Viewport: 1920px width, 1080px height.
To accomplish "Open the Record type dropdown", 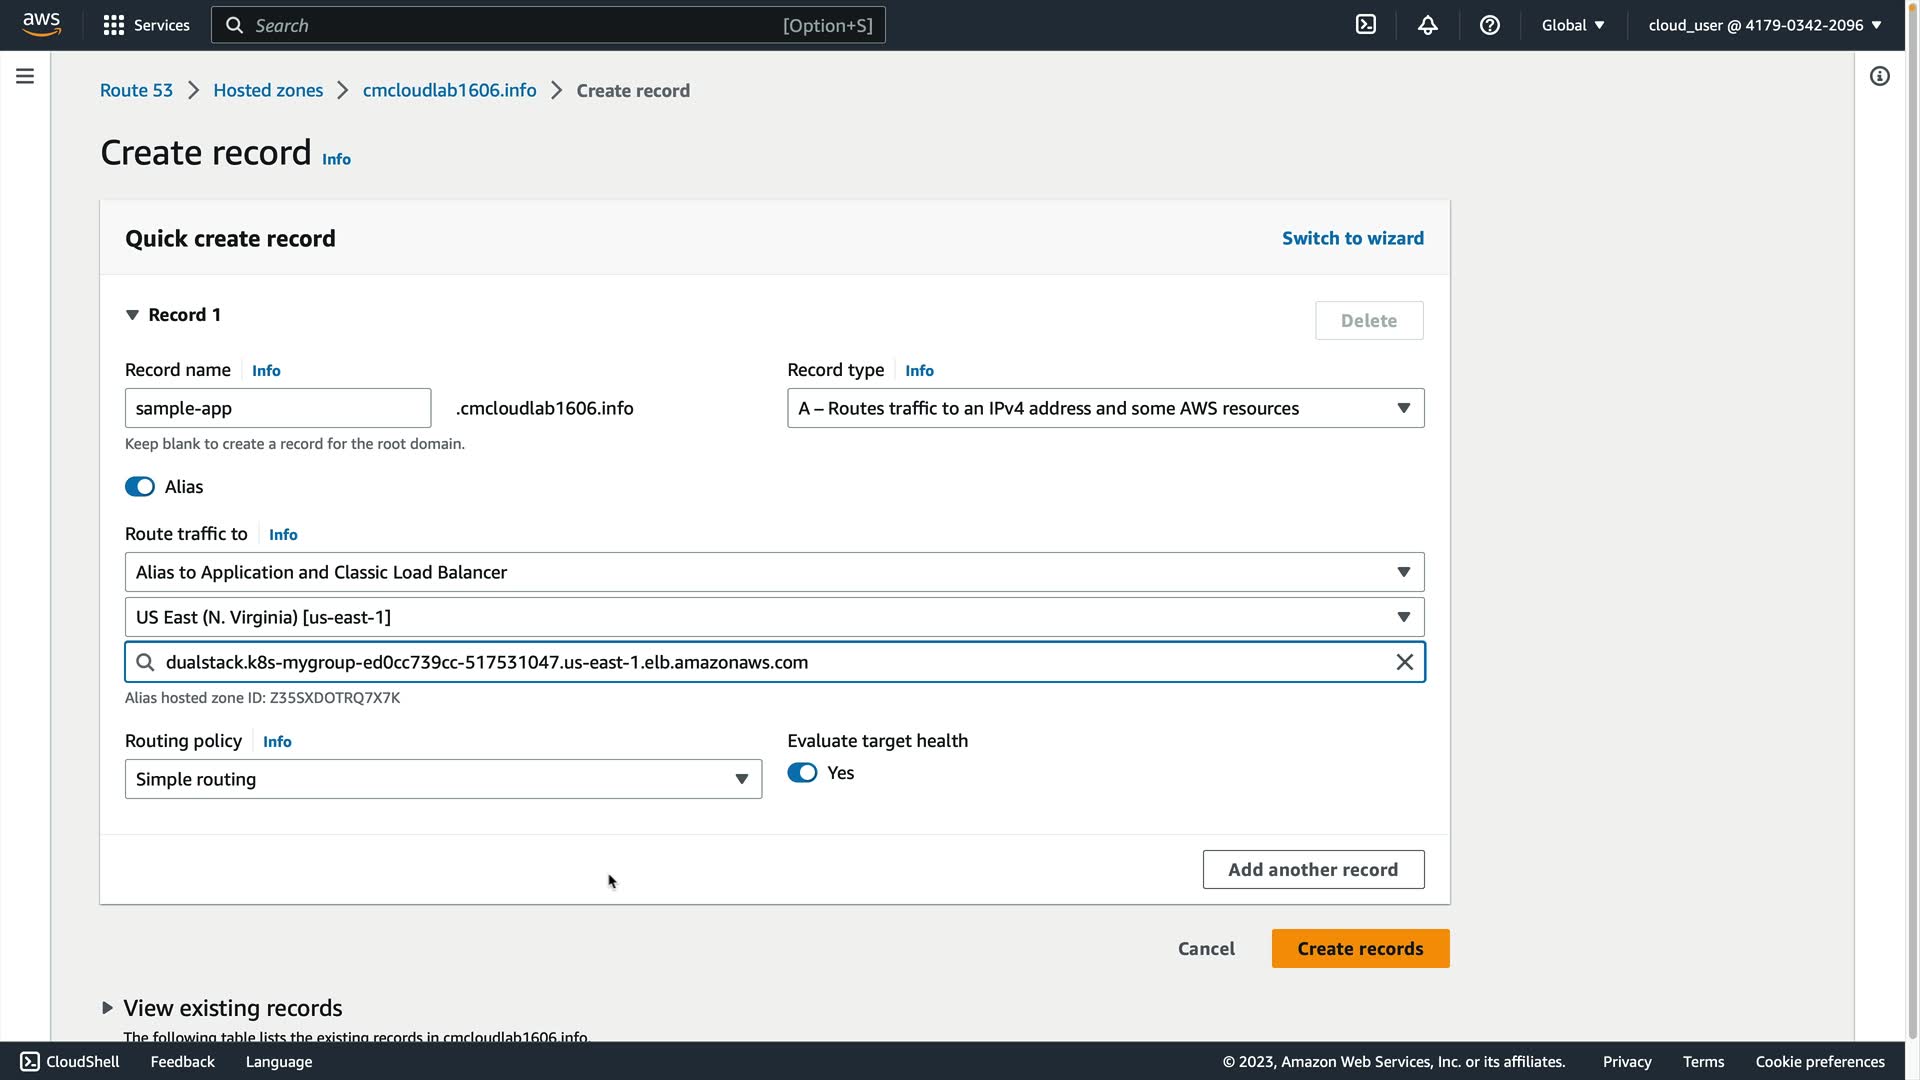I will point(1105,408).
